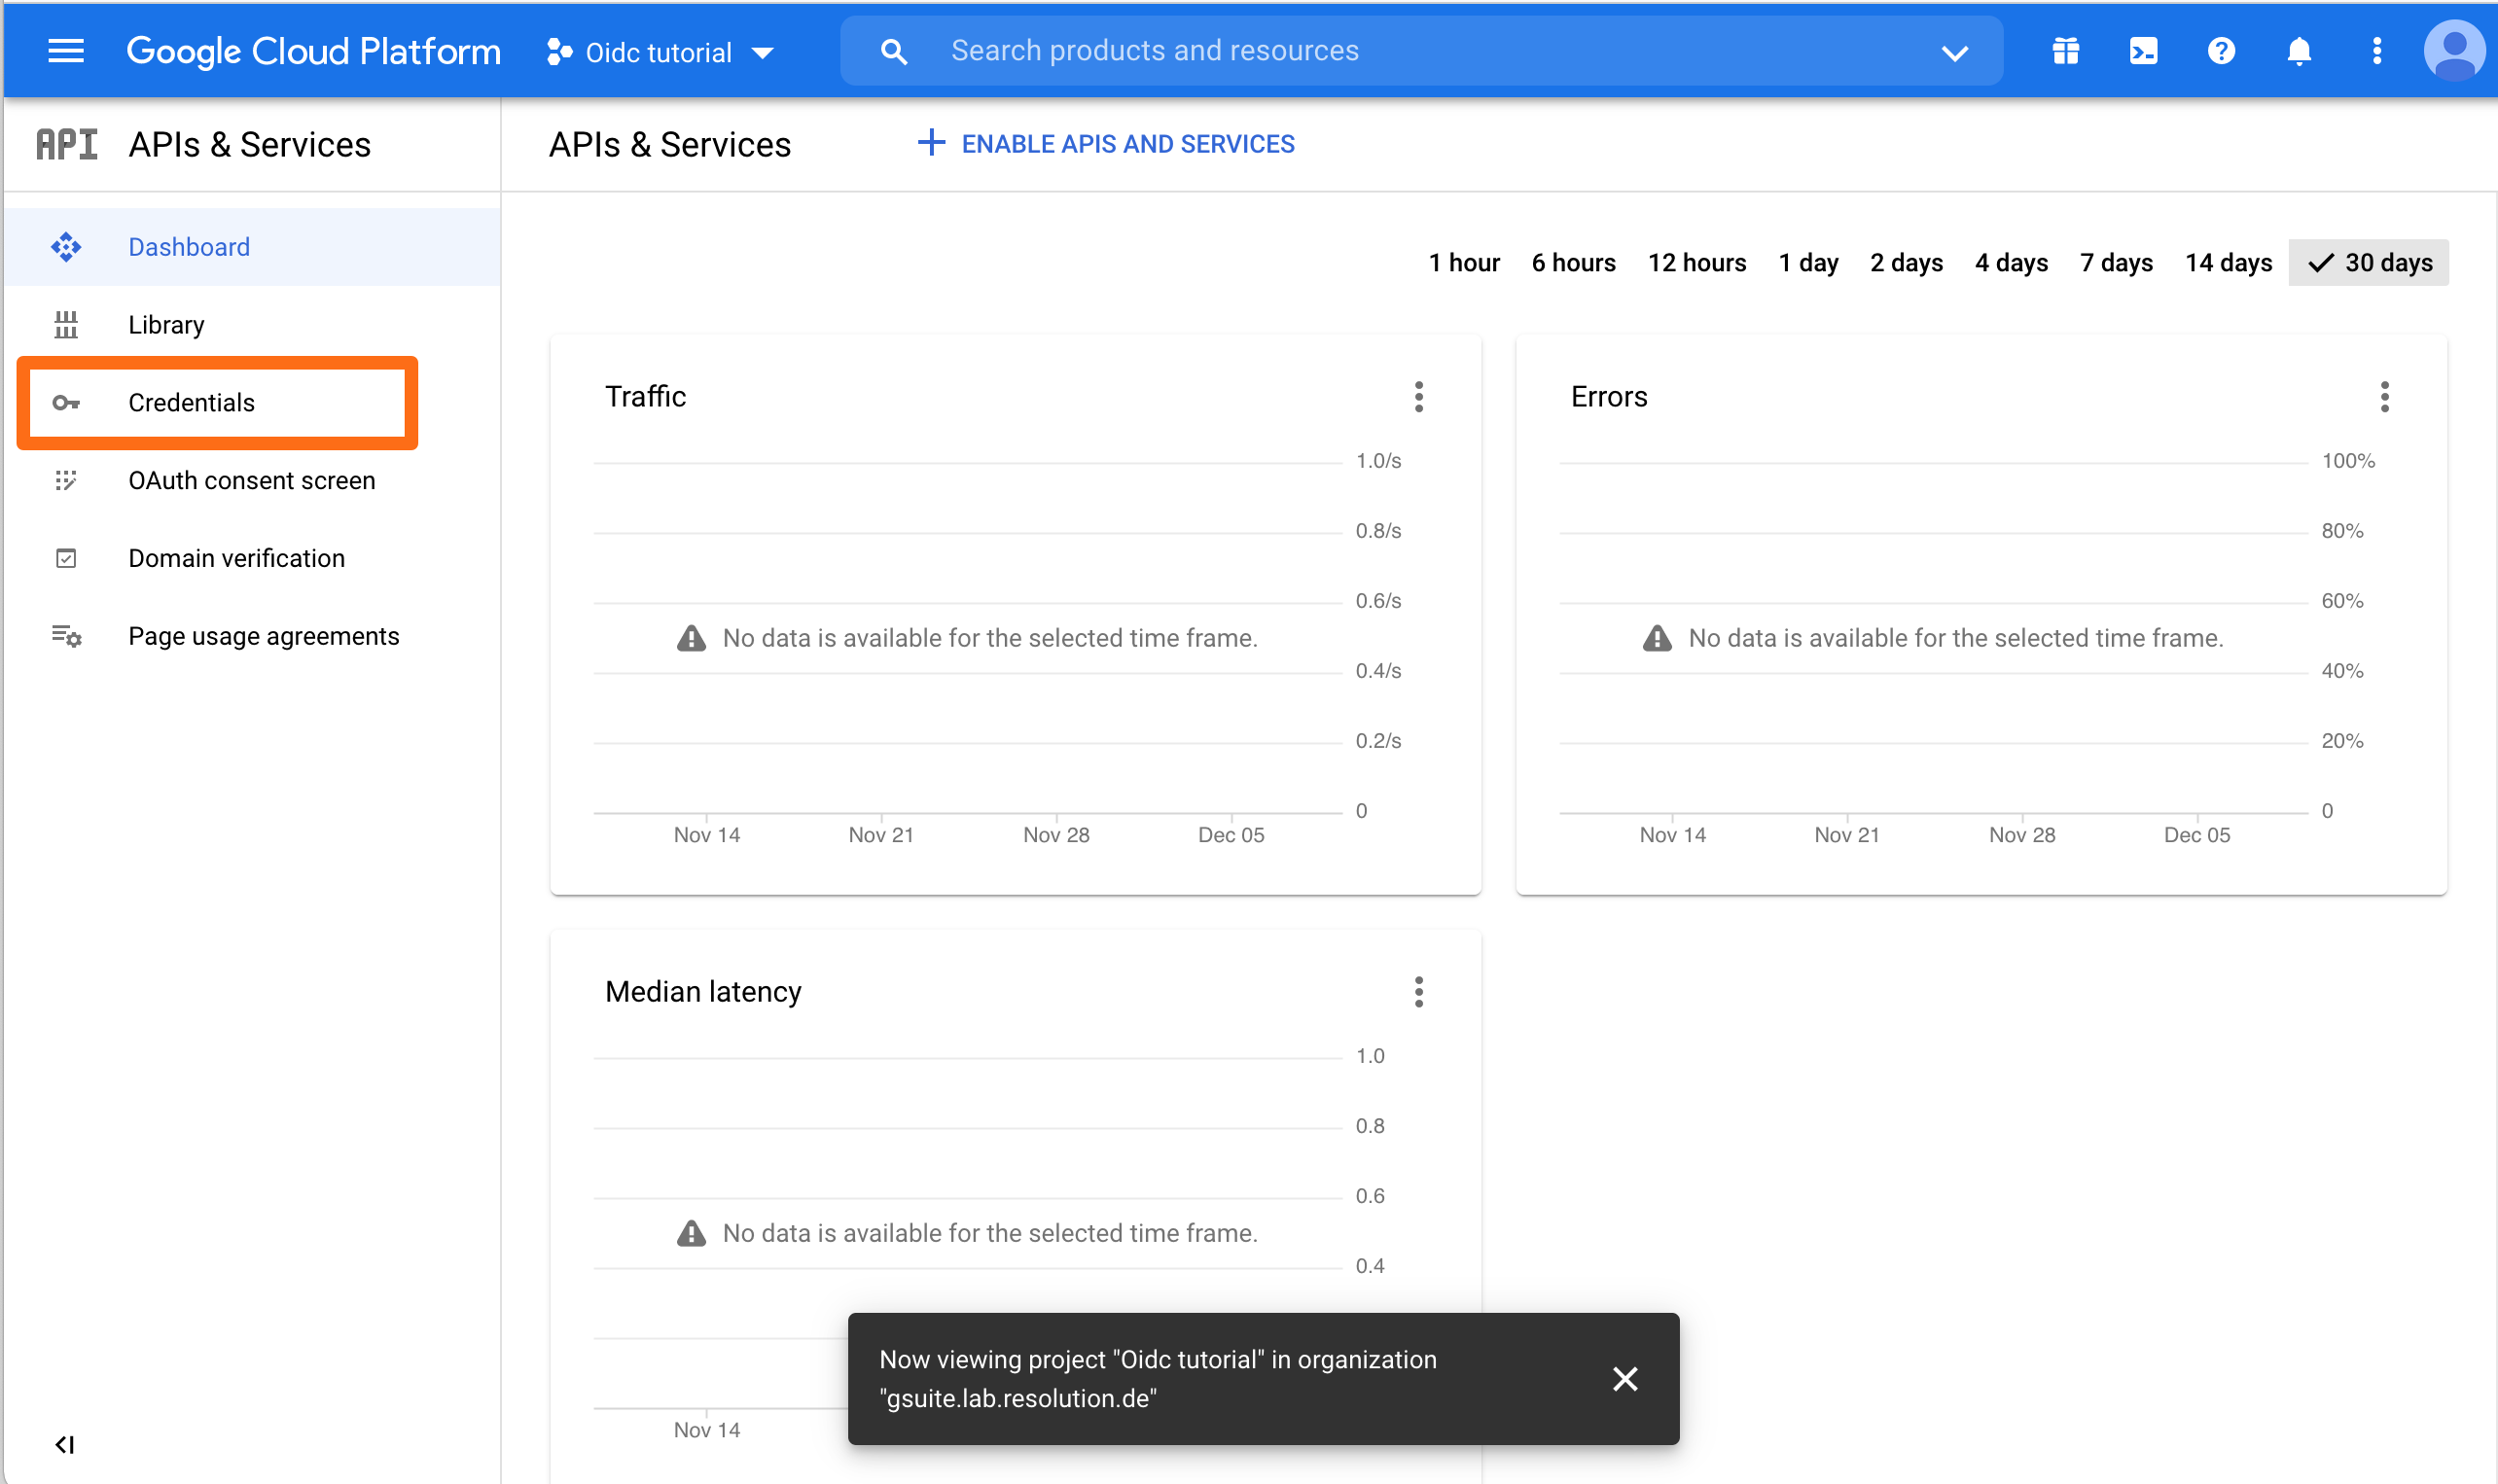Open the Oidc tutorial project selector
This screenshot has width=2498, height=1484.
point(660,52)
